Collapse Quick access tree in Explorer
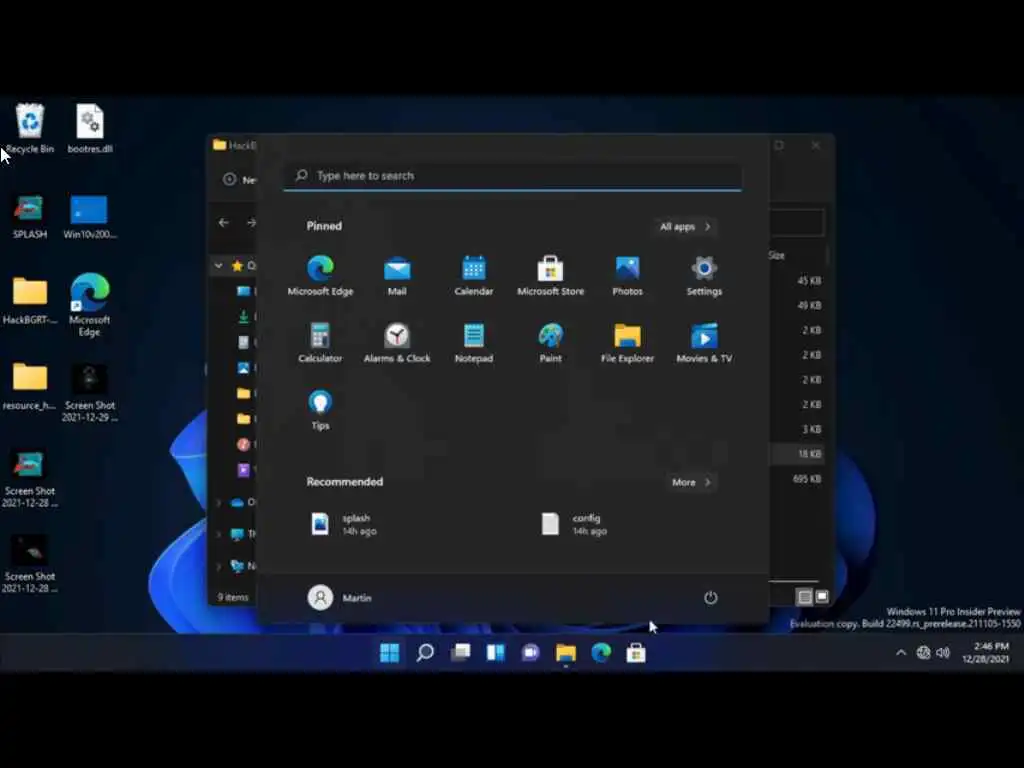This screenshot has width=1024, height=768. click(x=219, y=266)
